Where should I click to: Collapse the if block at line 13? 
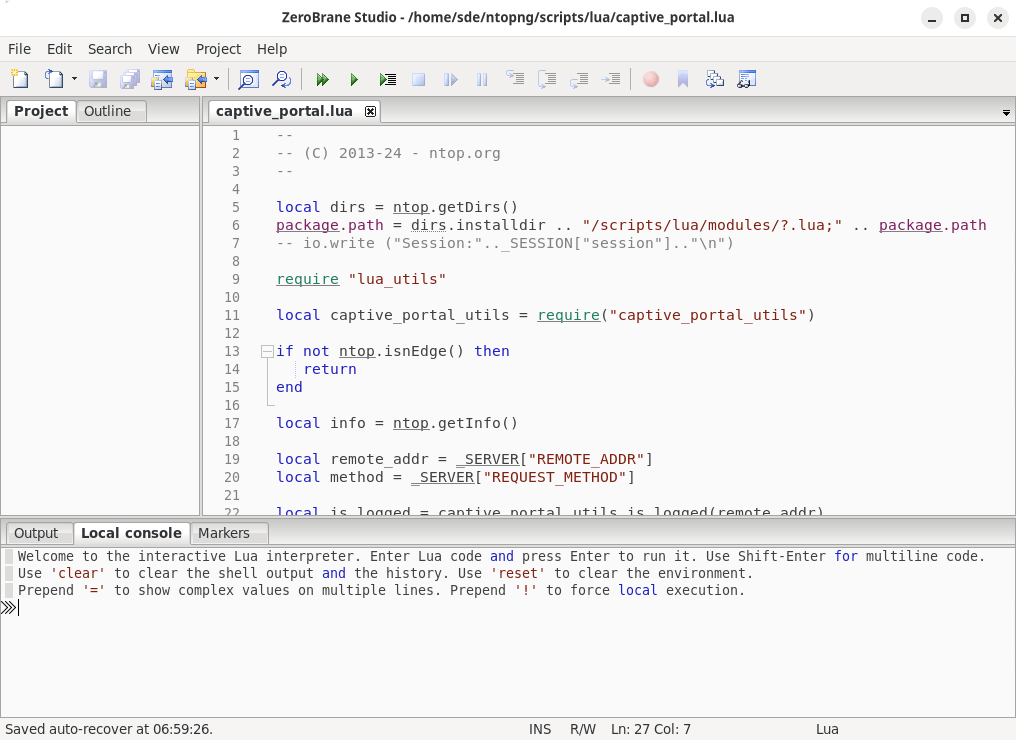tap(267, 351)
